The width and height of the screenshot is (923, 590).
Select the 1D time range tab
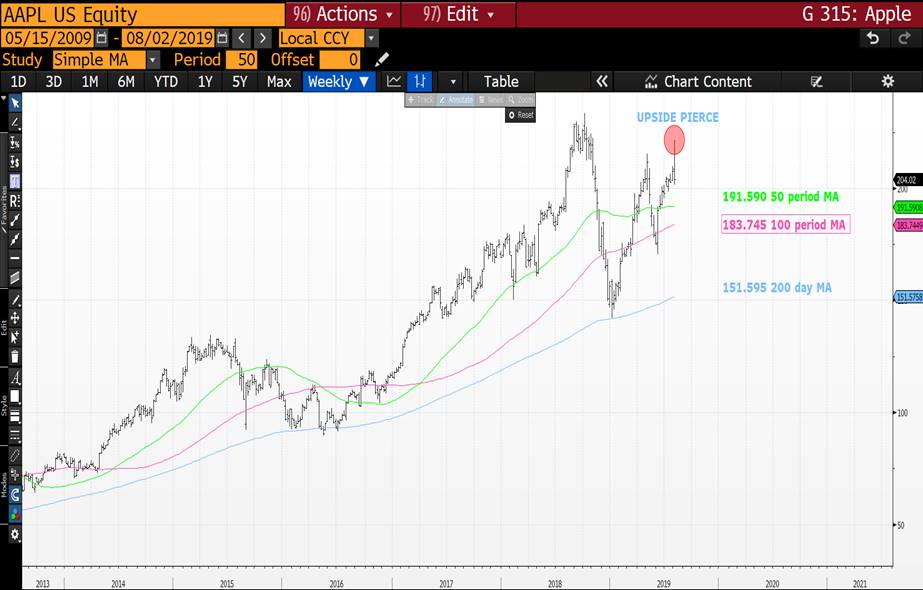[18, 81]
